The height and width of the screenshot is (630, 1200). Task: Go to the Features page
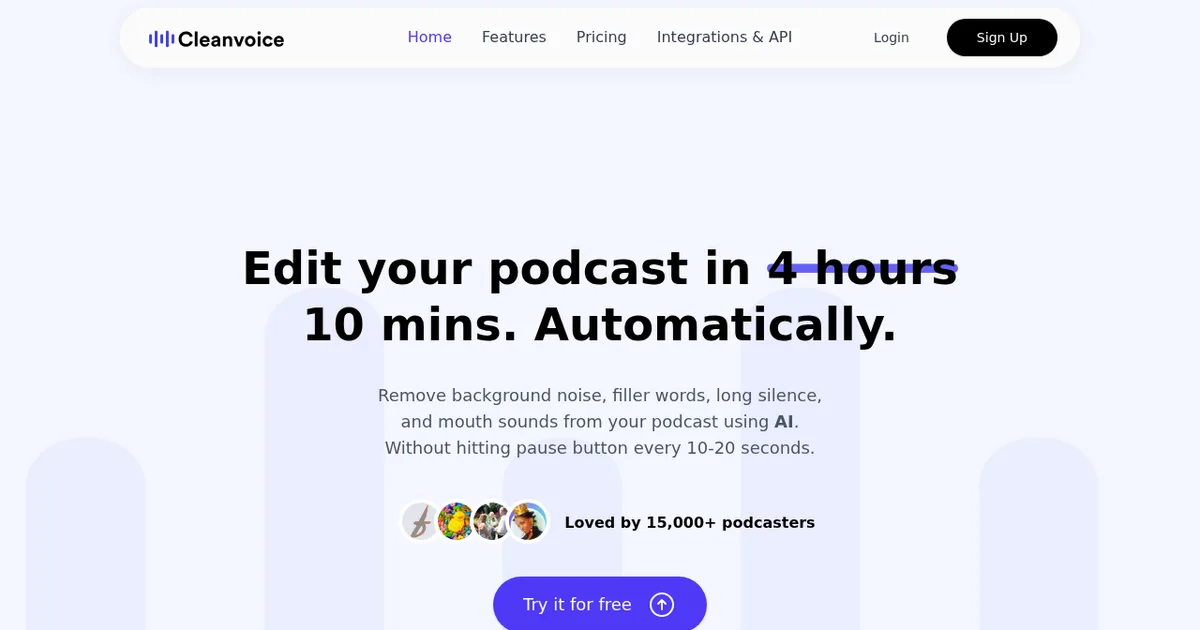[x=514, y=37]
